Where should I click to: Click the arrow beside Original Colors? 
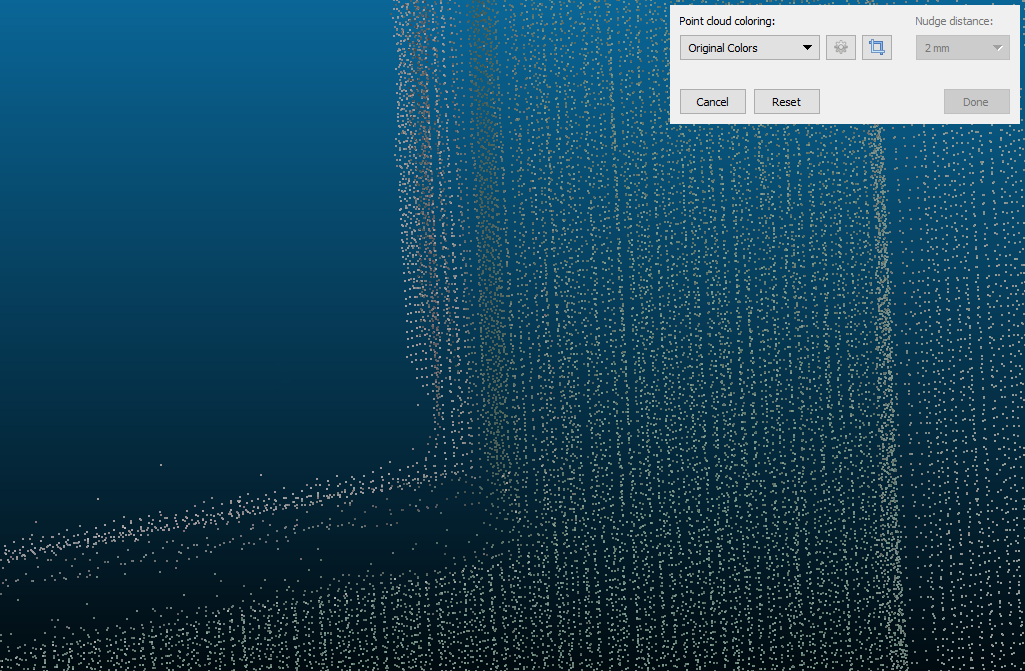pyautogui.click(x=807, y=48)
